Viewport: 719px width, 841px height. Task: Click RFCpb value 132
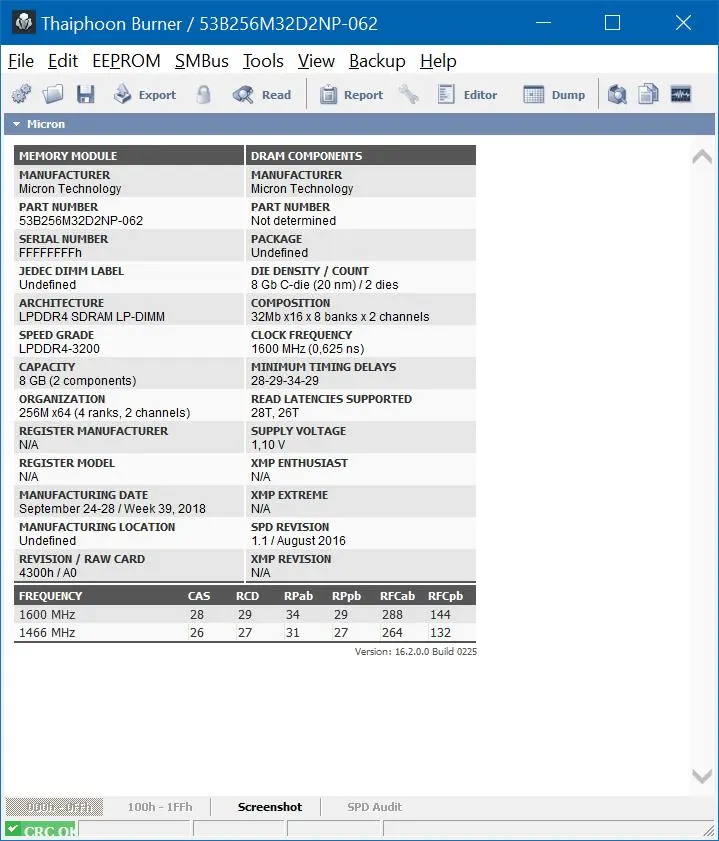click(x=440, y=632)
